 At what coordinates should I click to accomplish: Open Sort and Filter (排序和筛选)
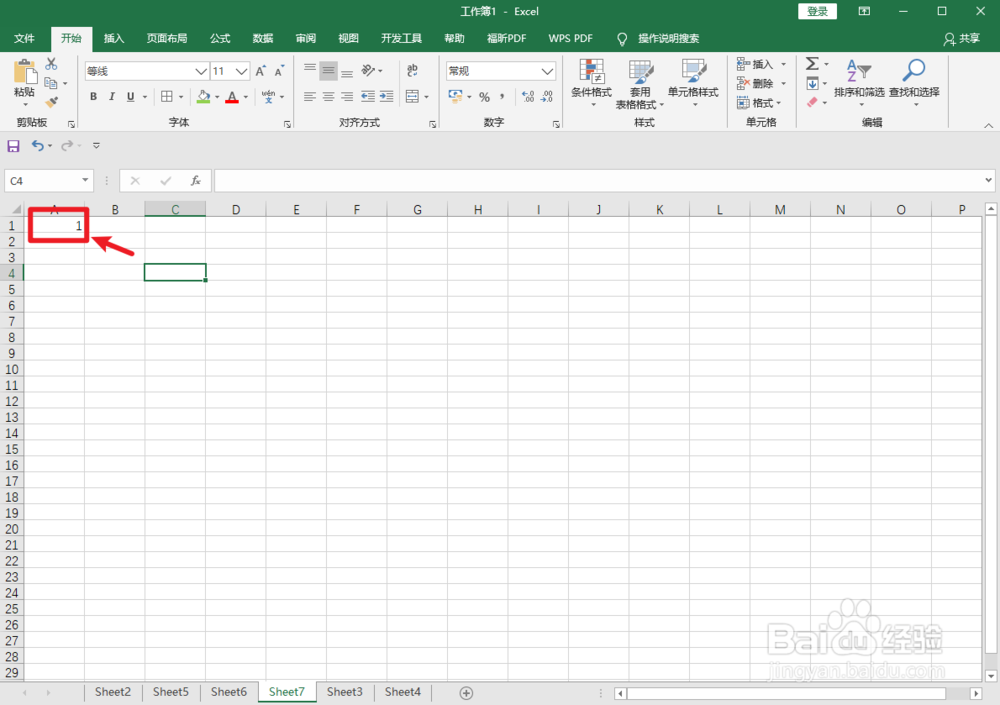coord(859,82)
